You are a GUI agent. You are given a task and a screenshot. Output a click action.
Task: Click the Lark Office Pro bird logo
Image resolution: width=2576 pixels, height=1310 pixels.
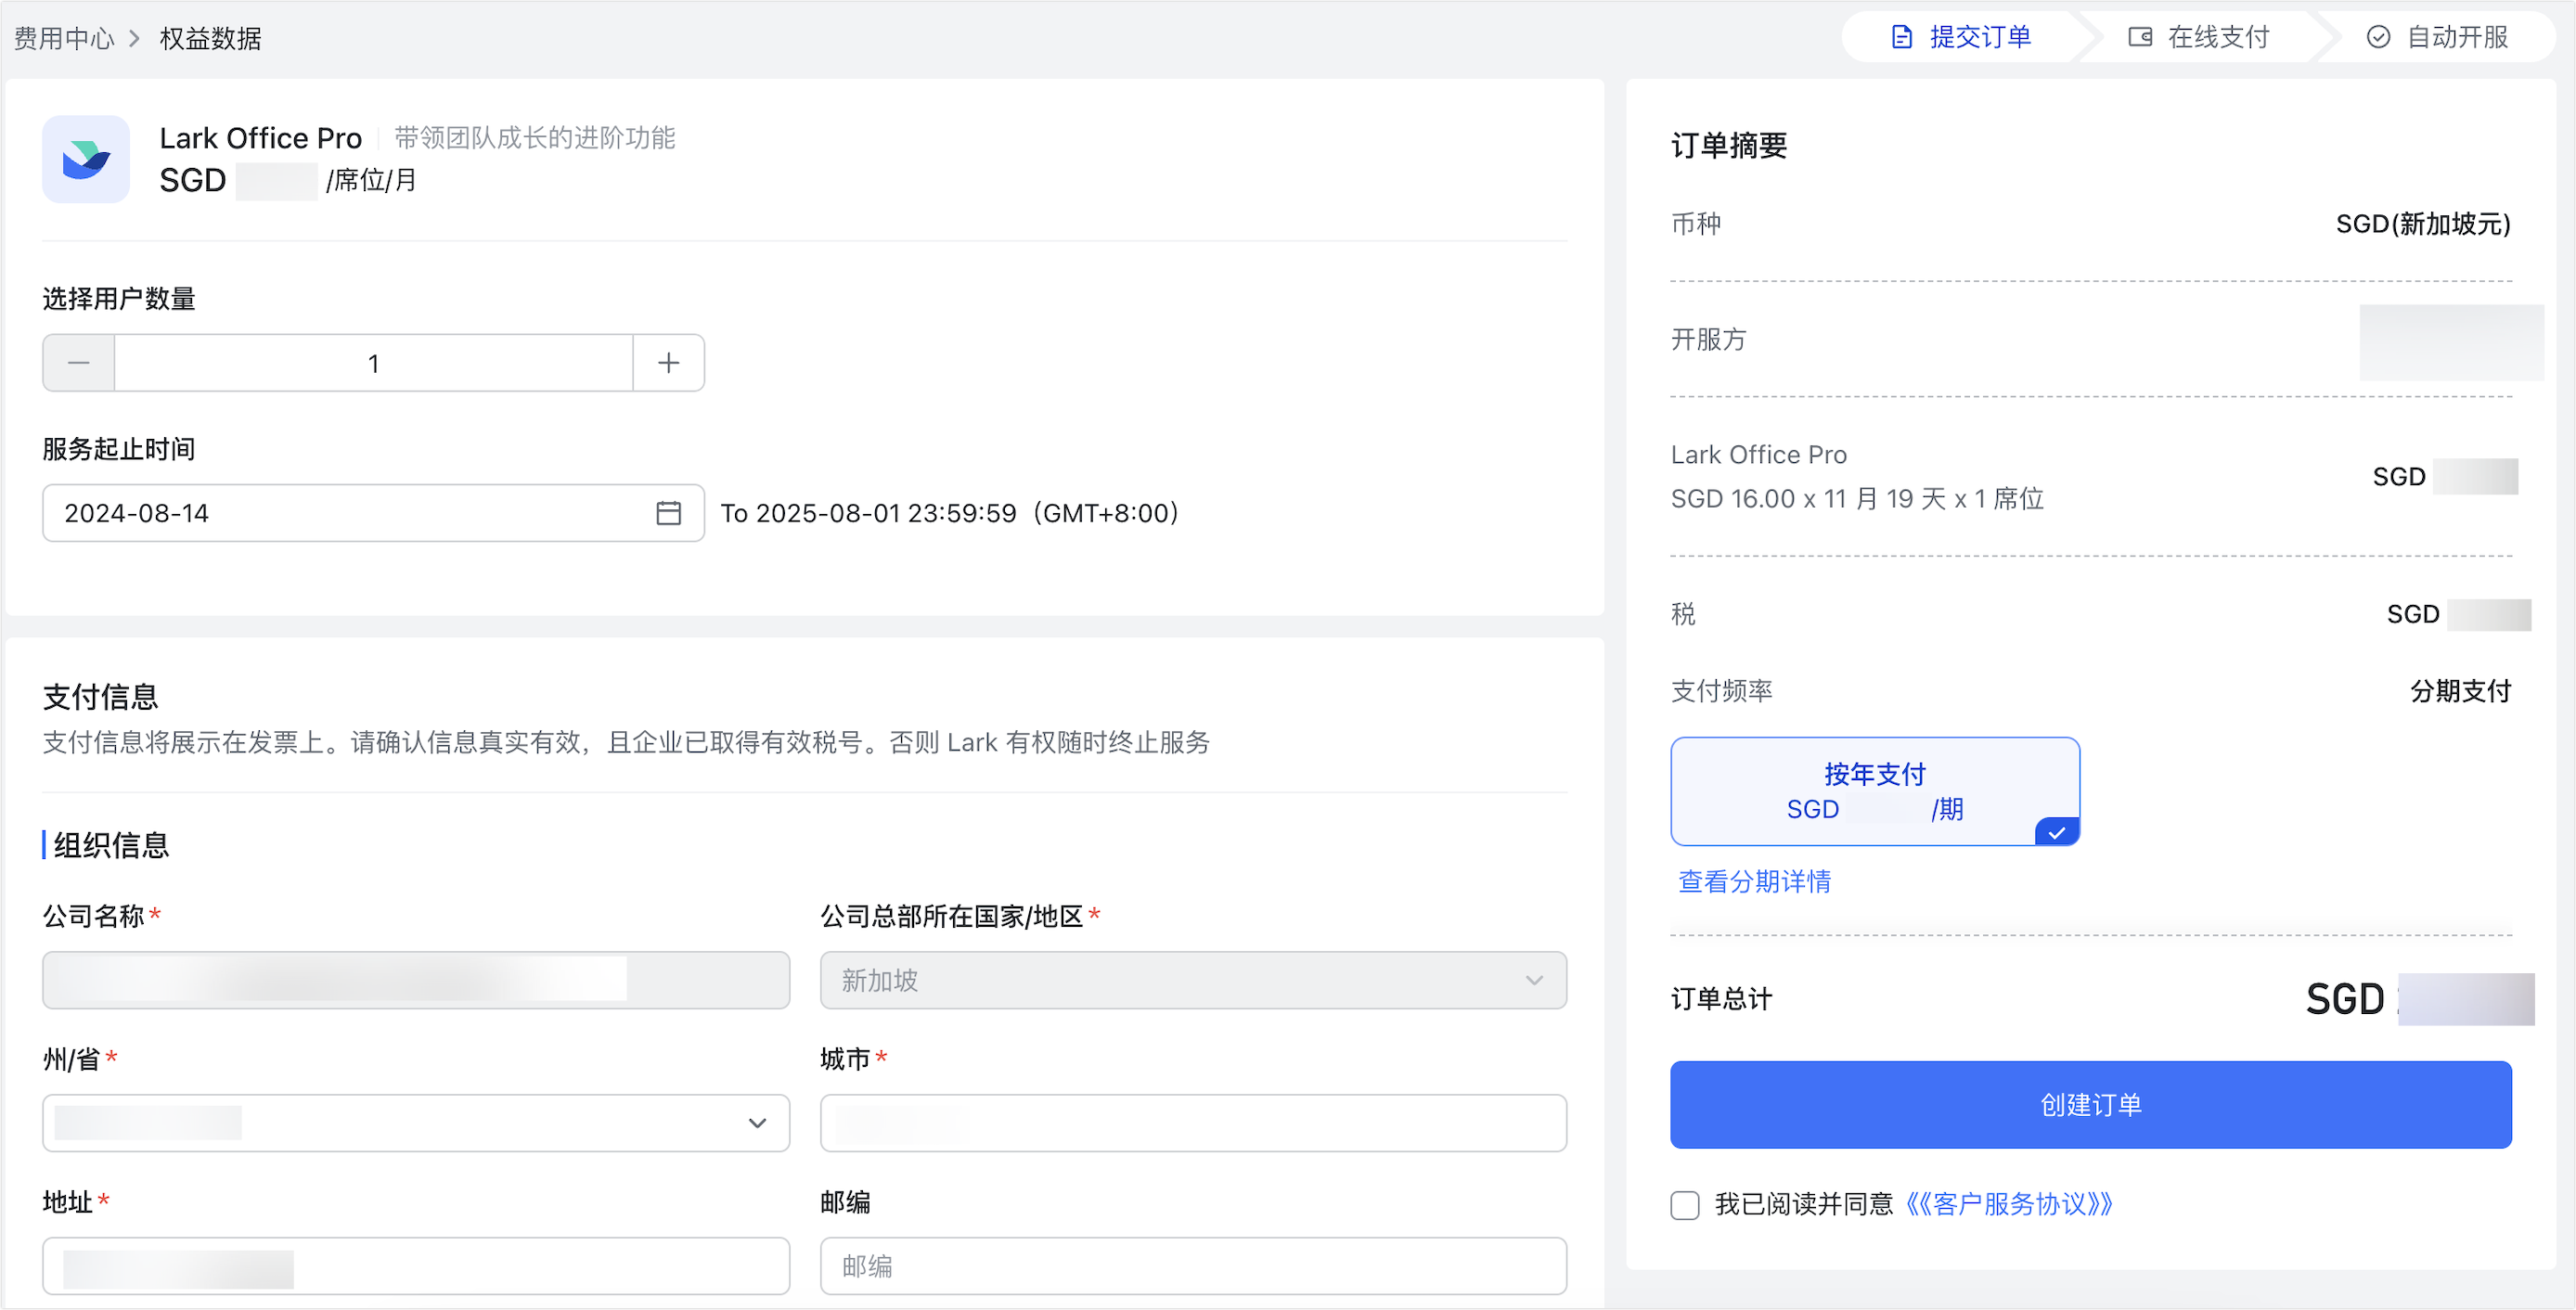86,159
